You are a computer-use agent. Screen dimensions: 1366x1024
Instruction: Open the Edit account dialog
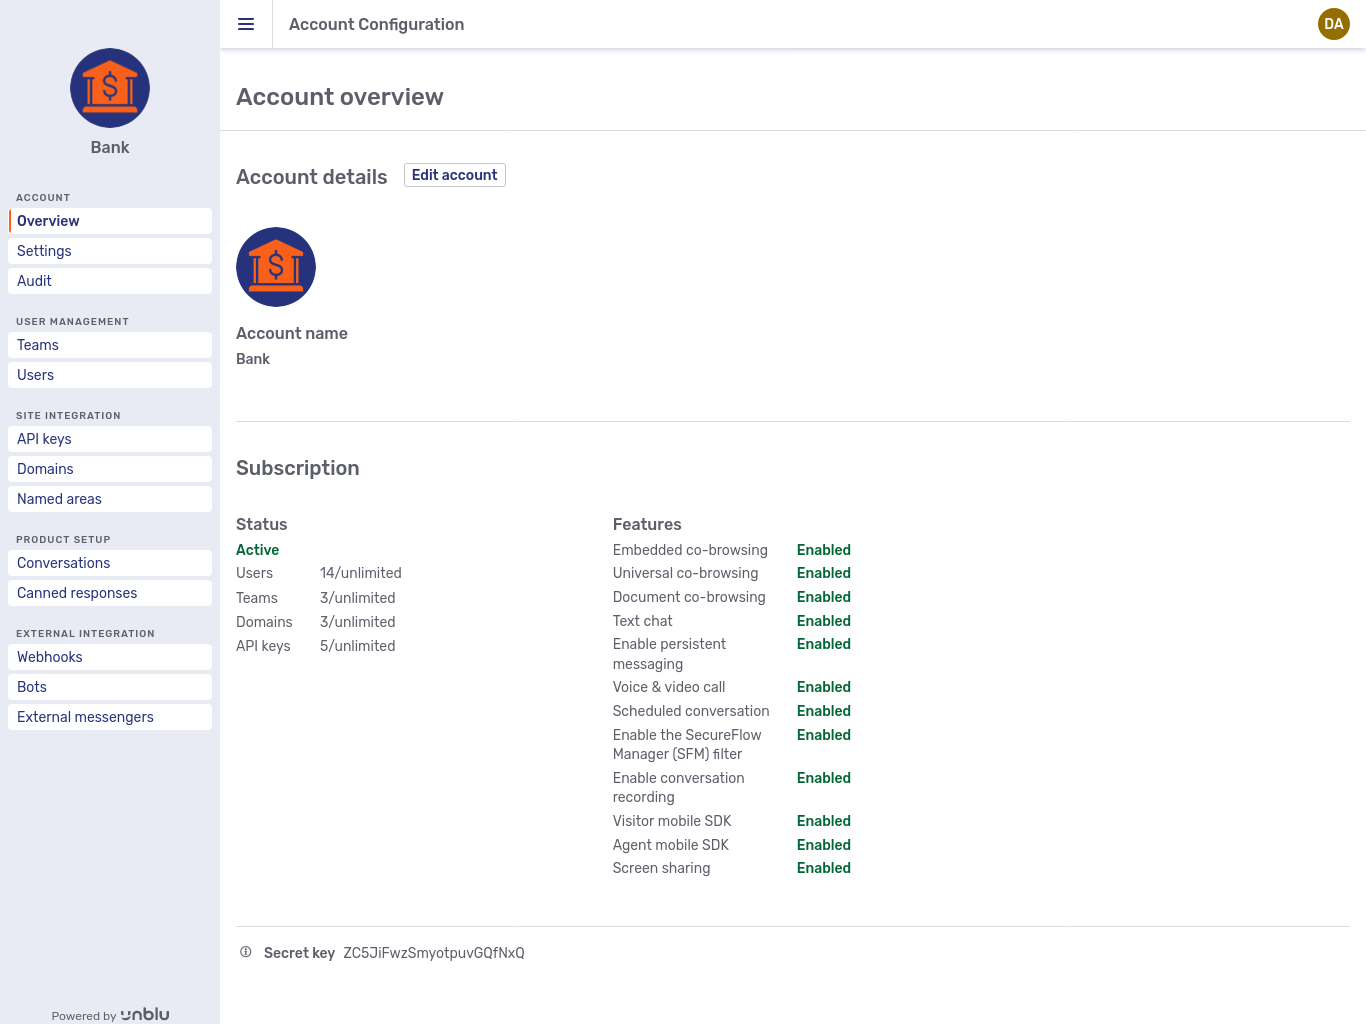pyautogui.click(x=454, y=175)
